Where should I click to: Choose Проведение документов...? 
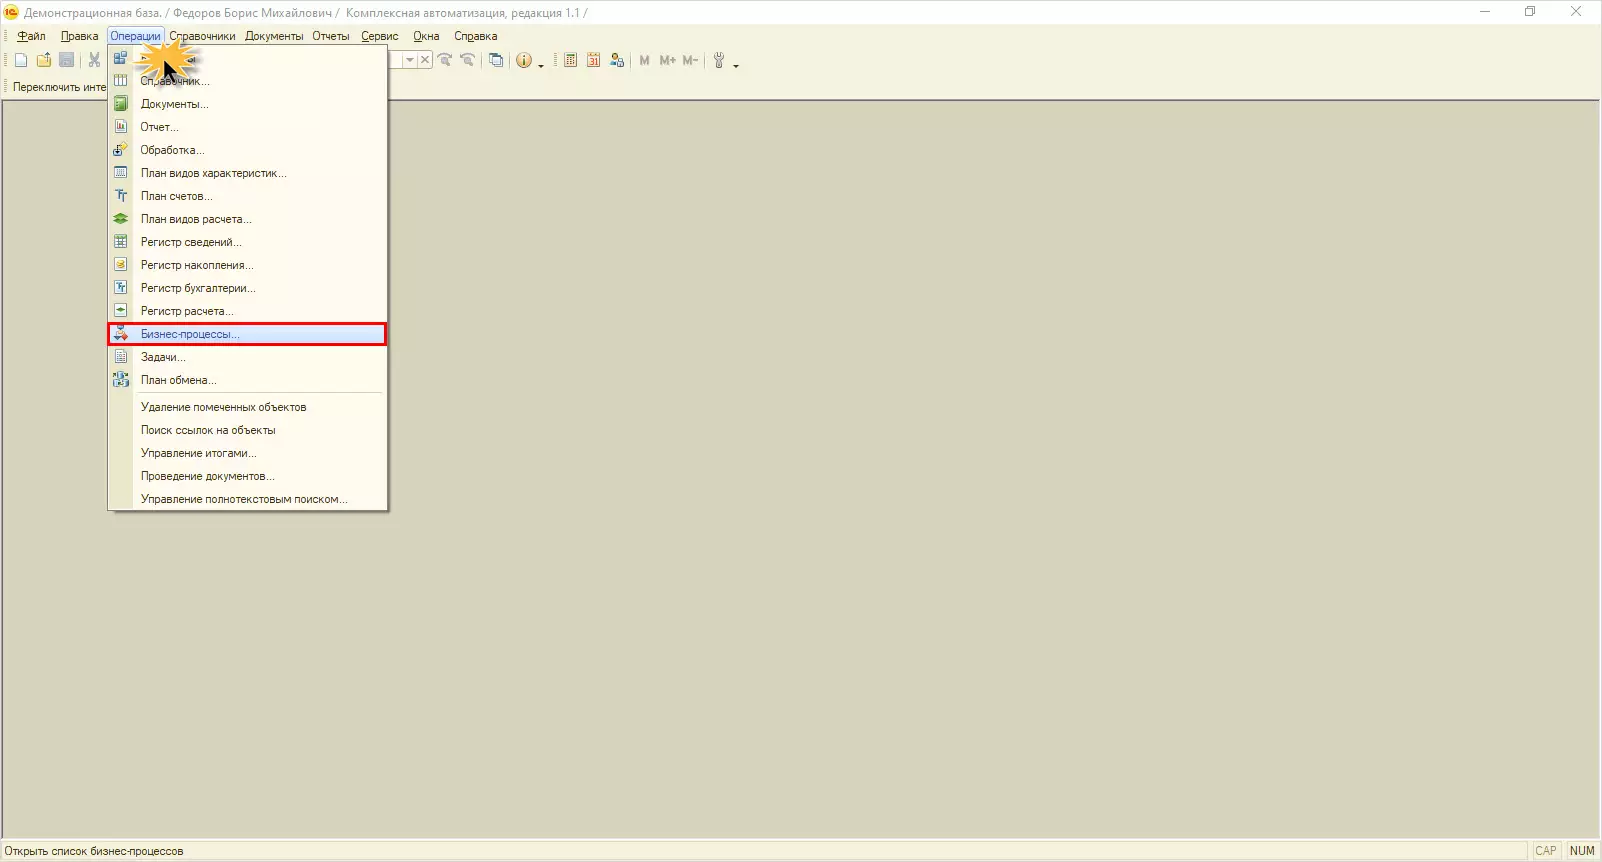point(247,476)
